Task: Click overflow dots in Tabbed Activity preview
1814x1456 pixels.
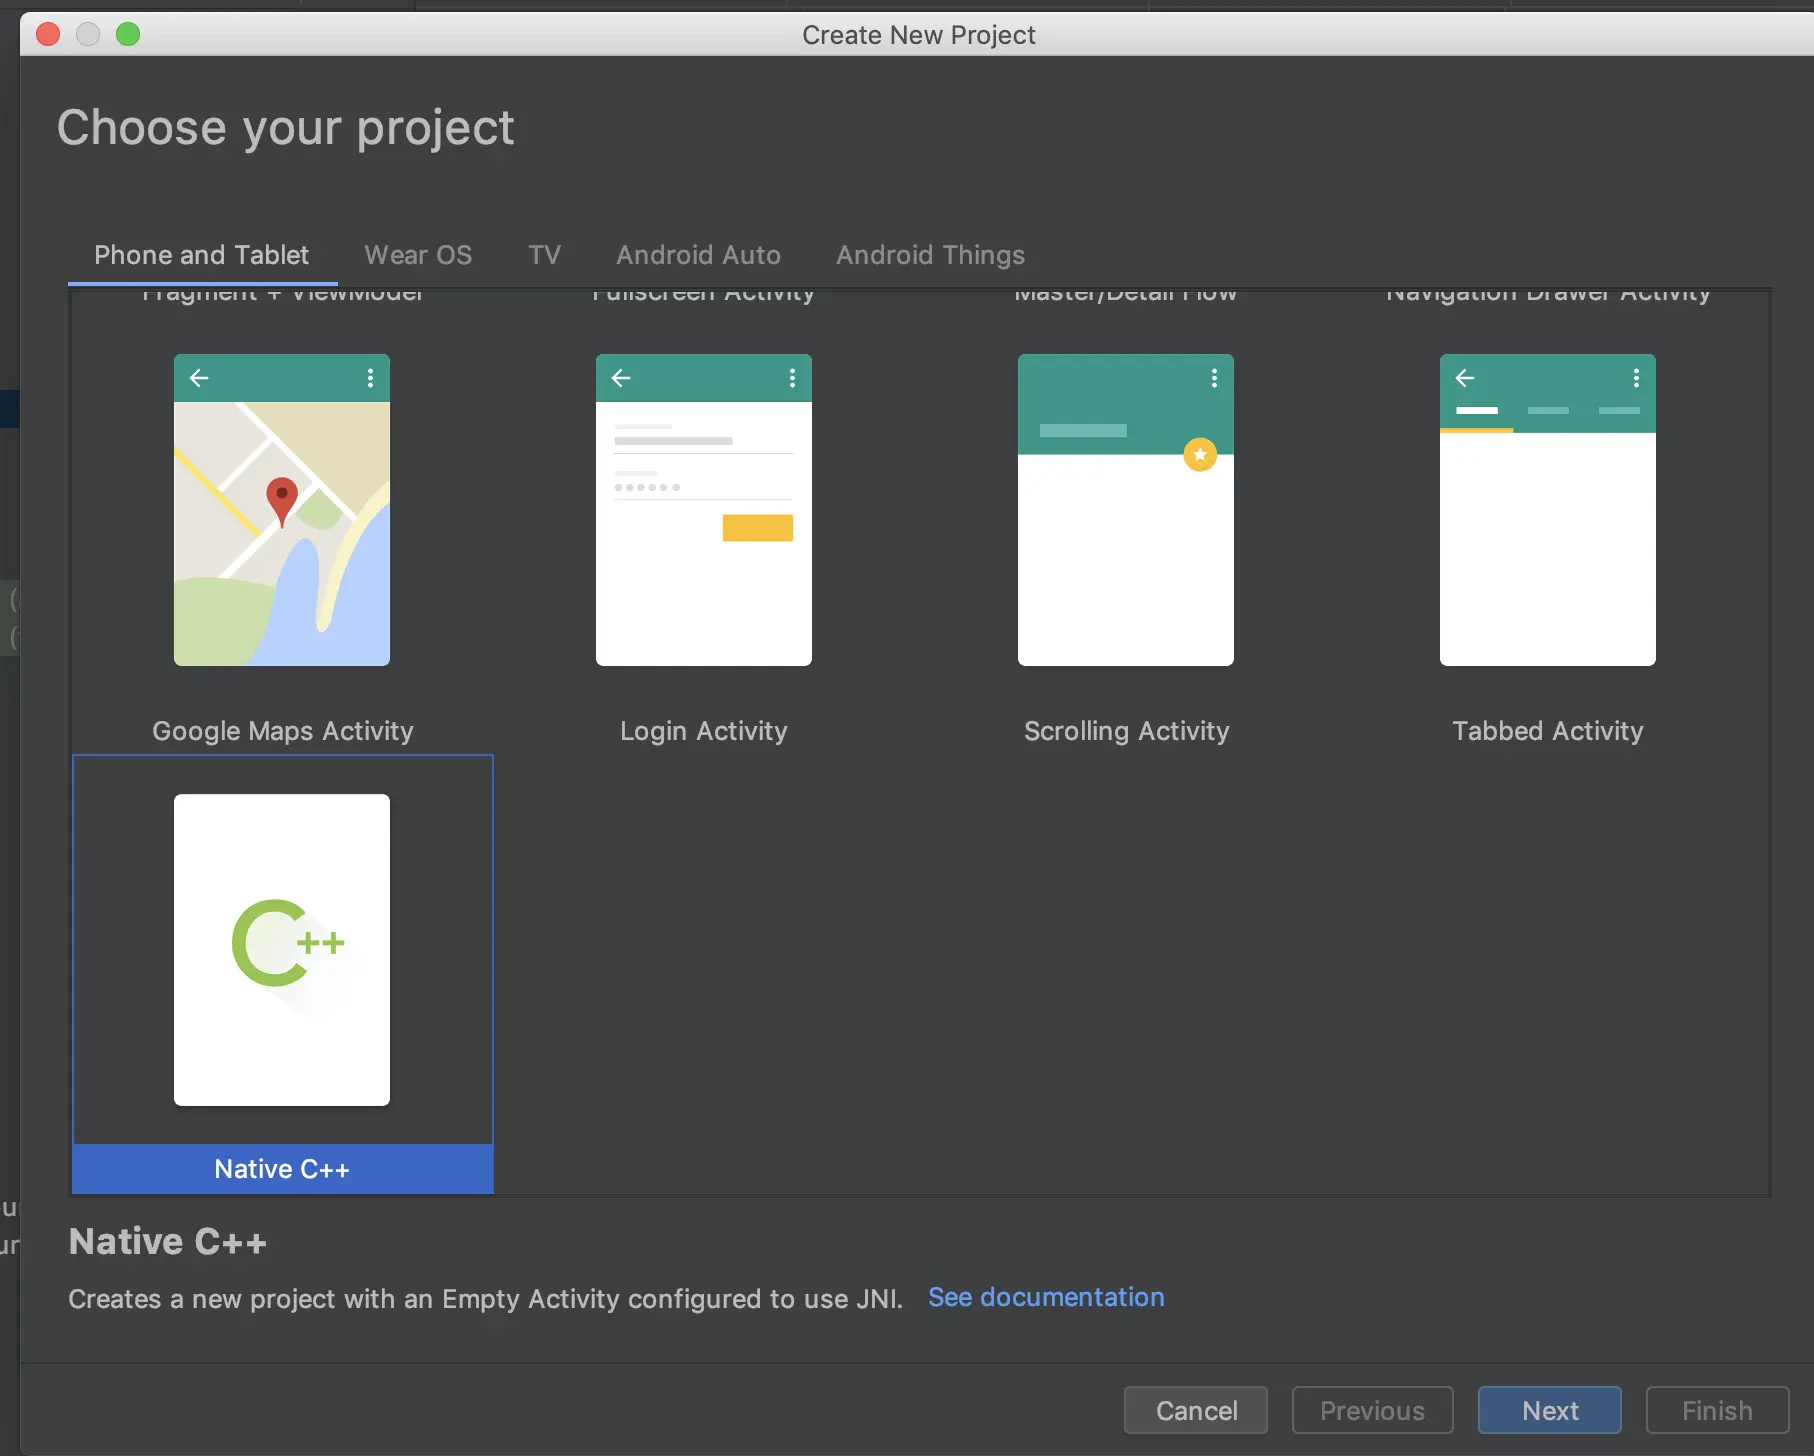Action: [1636, 378]
